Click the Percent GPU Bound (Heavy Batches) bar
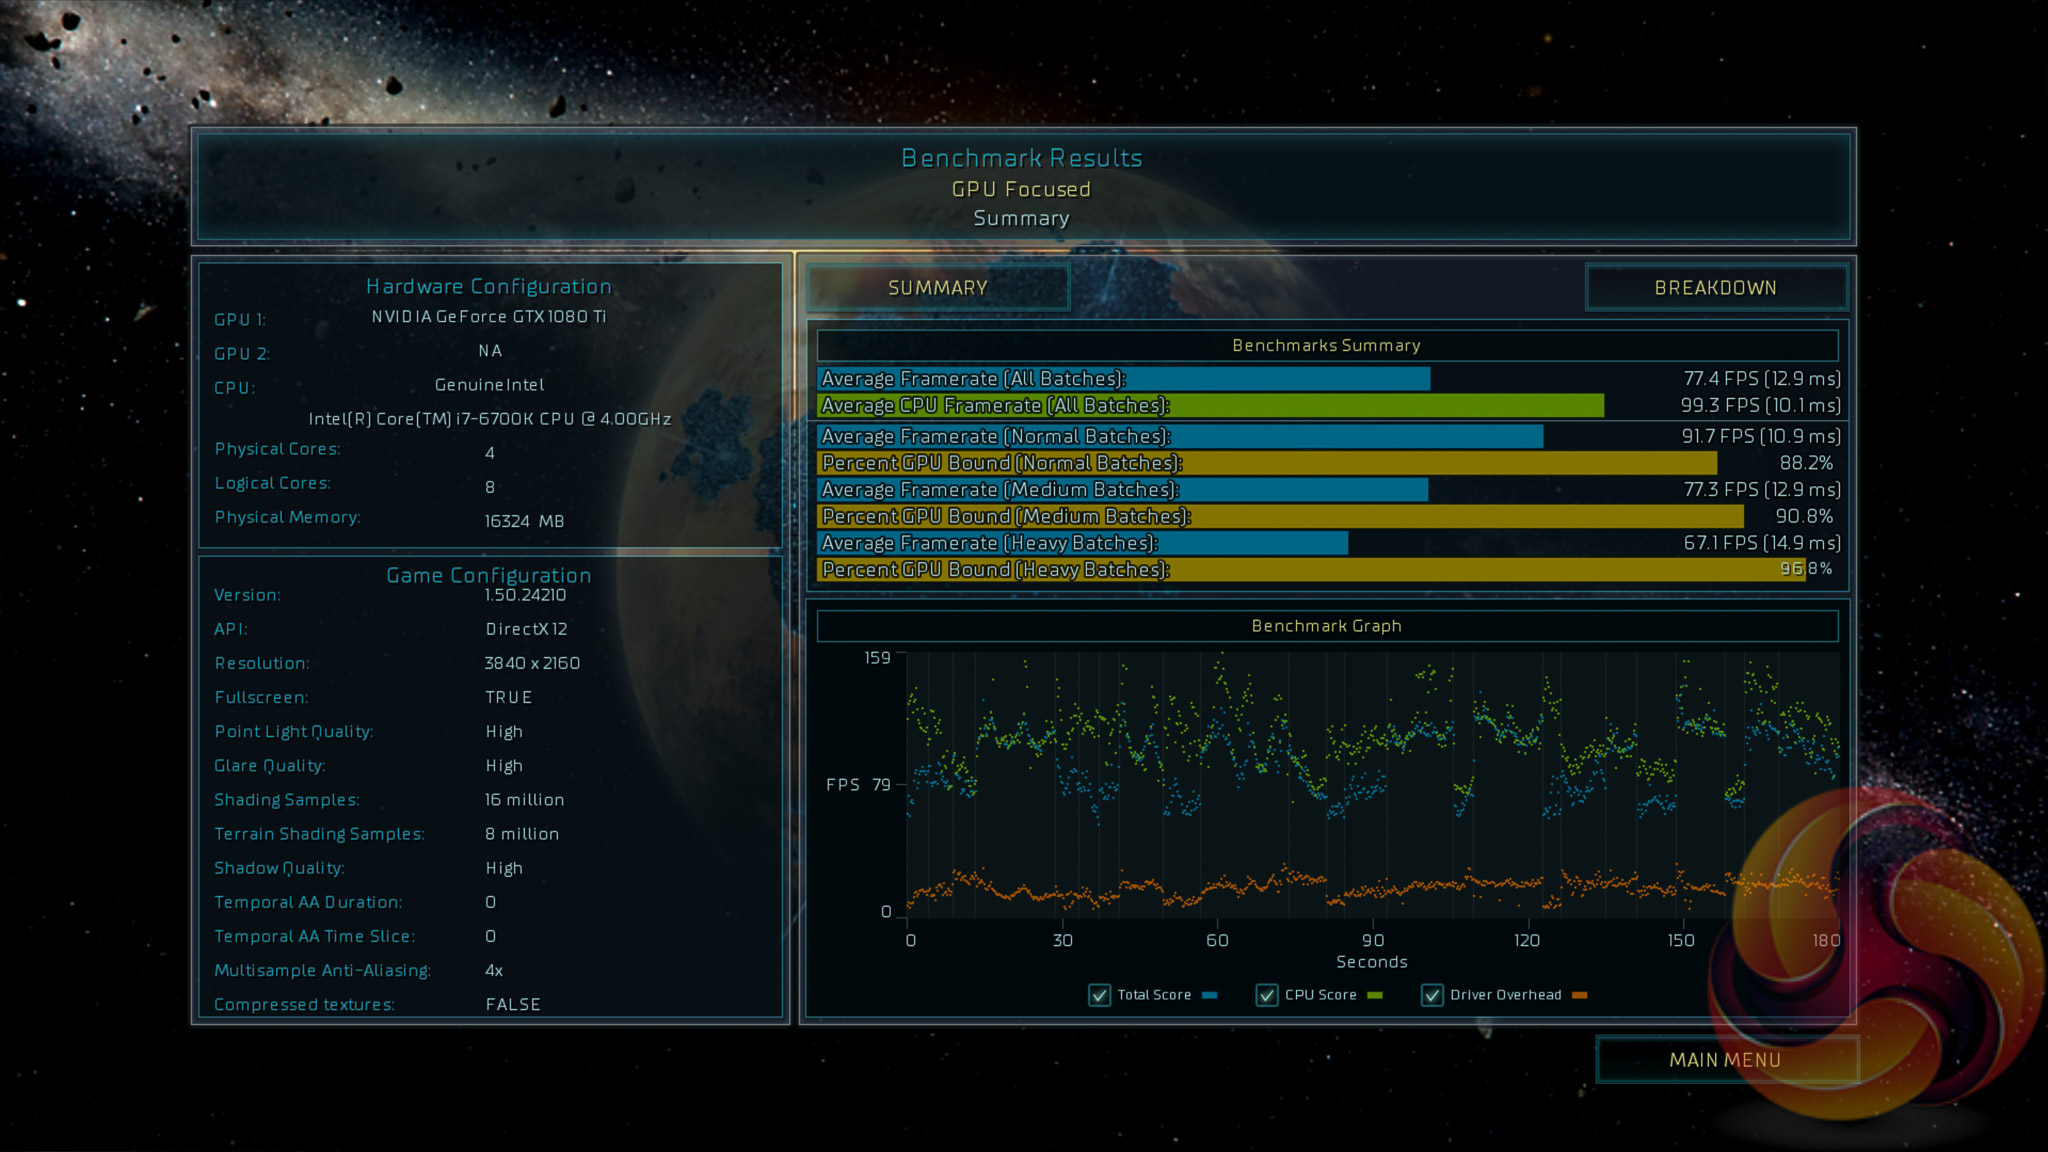Viewport: 2048px width, 1152px height. (x=1310, y=570)
